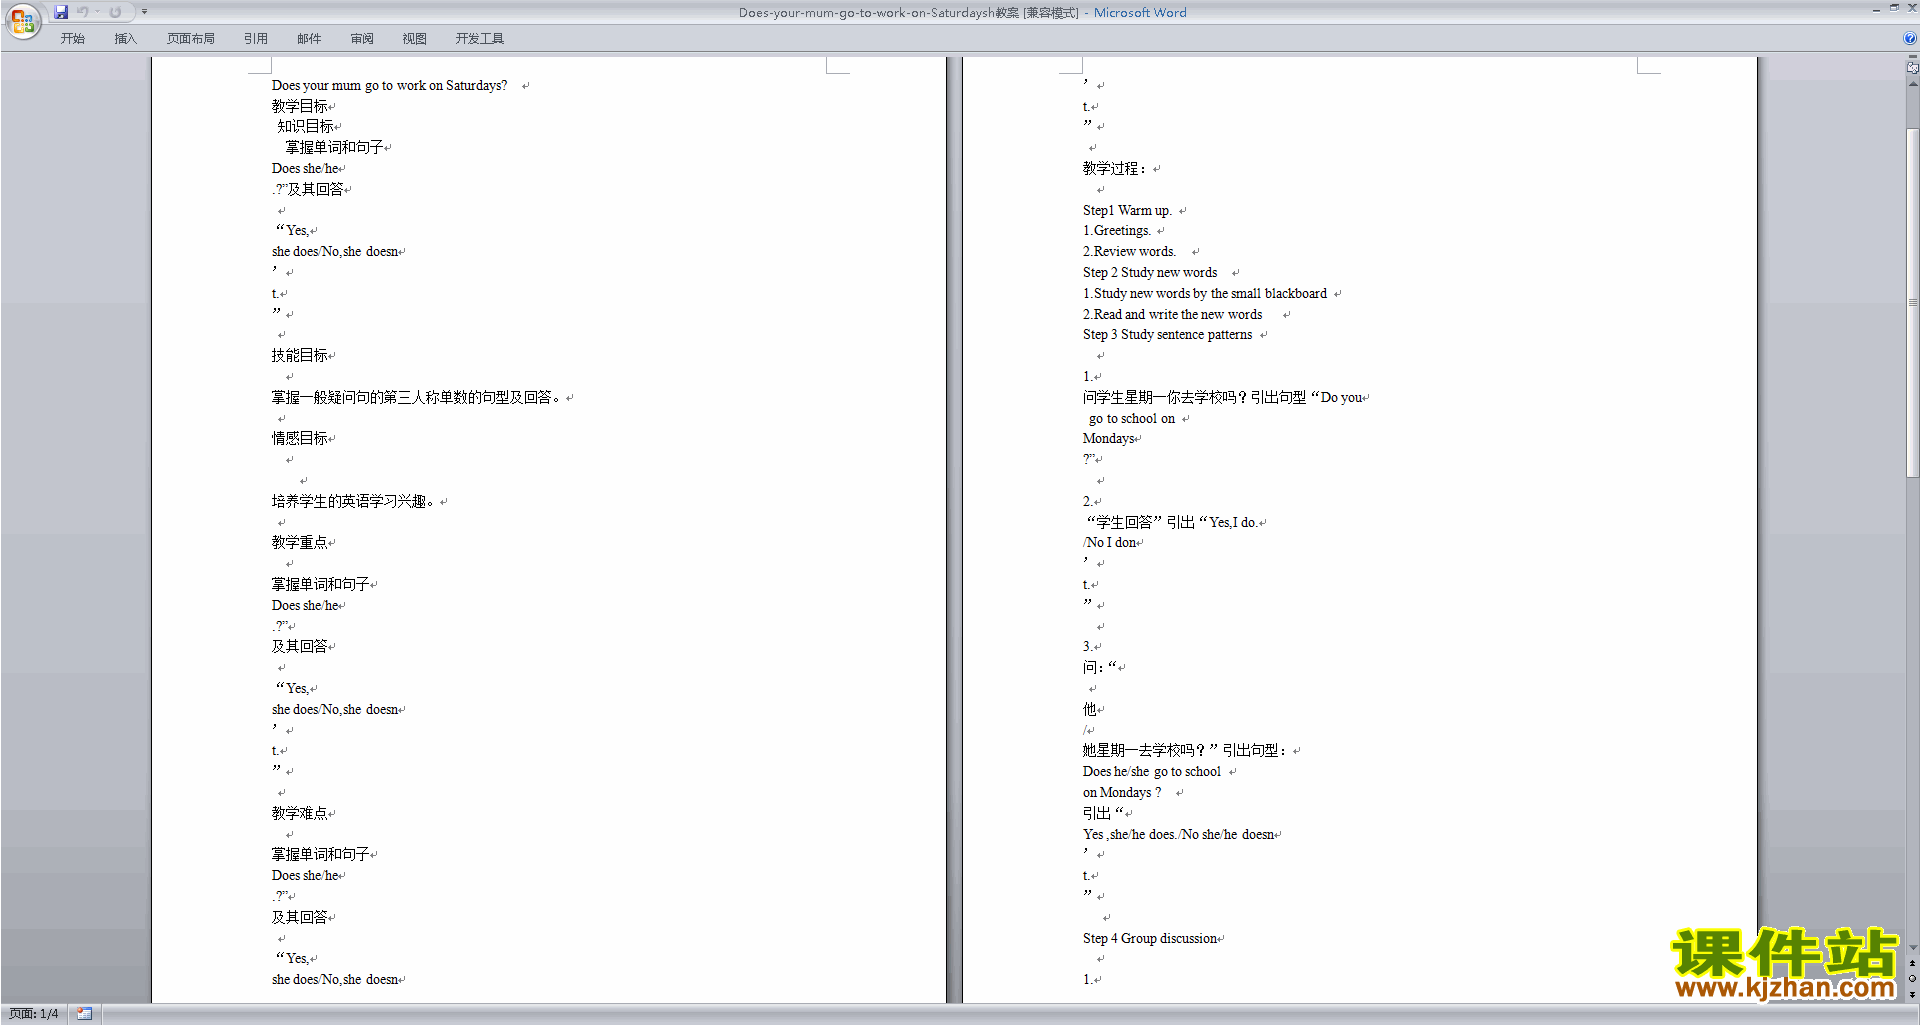Click the vertical scrollbar down arrow
The height and width of the screenshot is (1025, 1920).
pyautogui.click(x=1912, y=948)
